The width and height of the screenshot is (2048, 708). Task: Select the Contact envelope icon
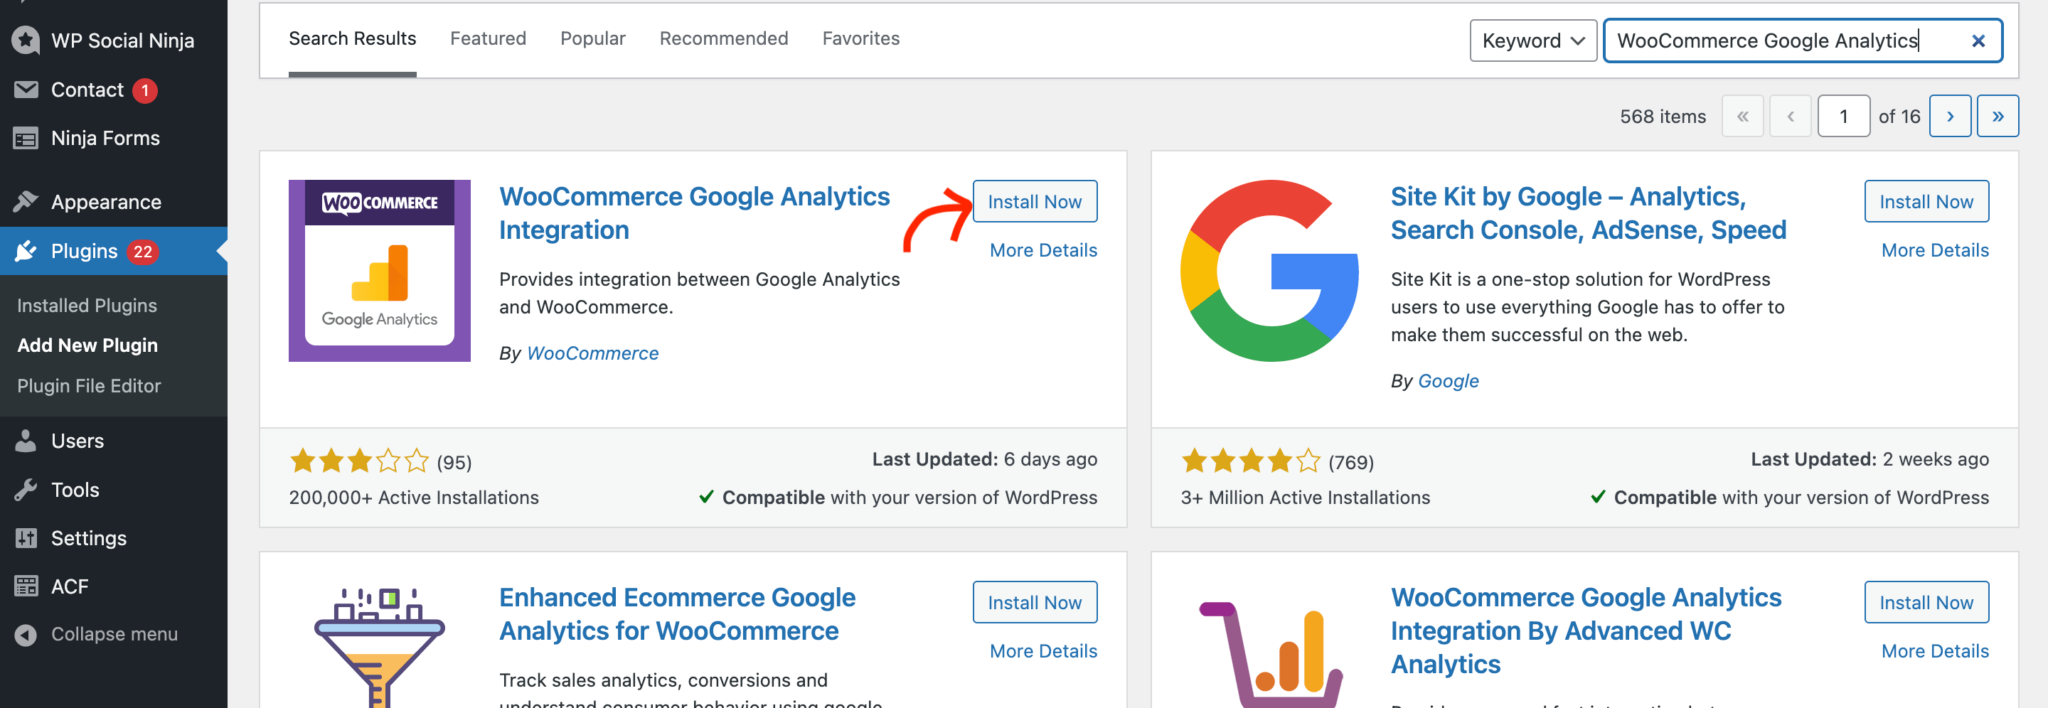coord(27,89)
